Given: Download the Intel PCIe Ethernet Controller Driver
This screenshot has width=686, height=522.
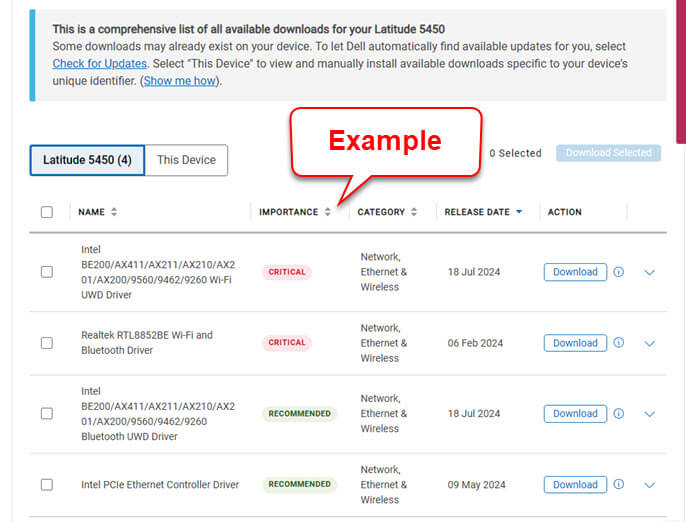Looking at the screenshot, I should coord(575,484).
